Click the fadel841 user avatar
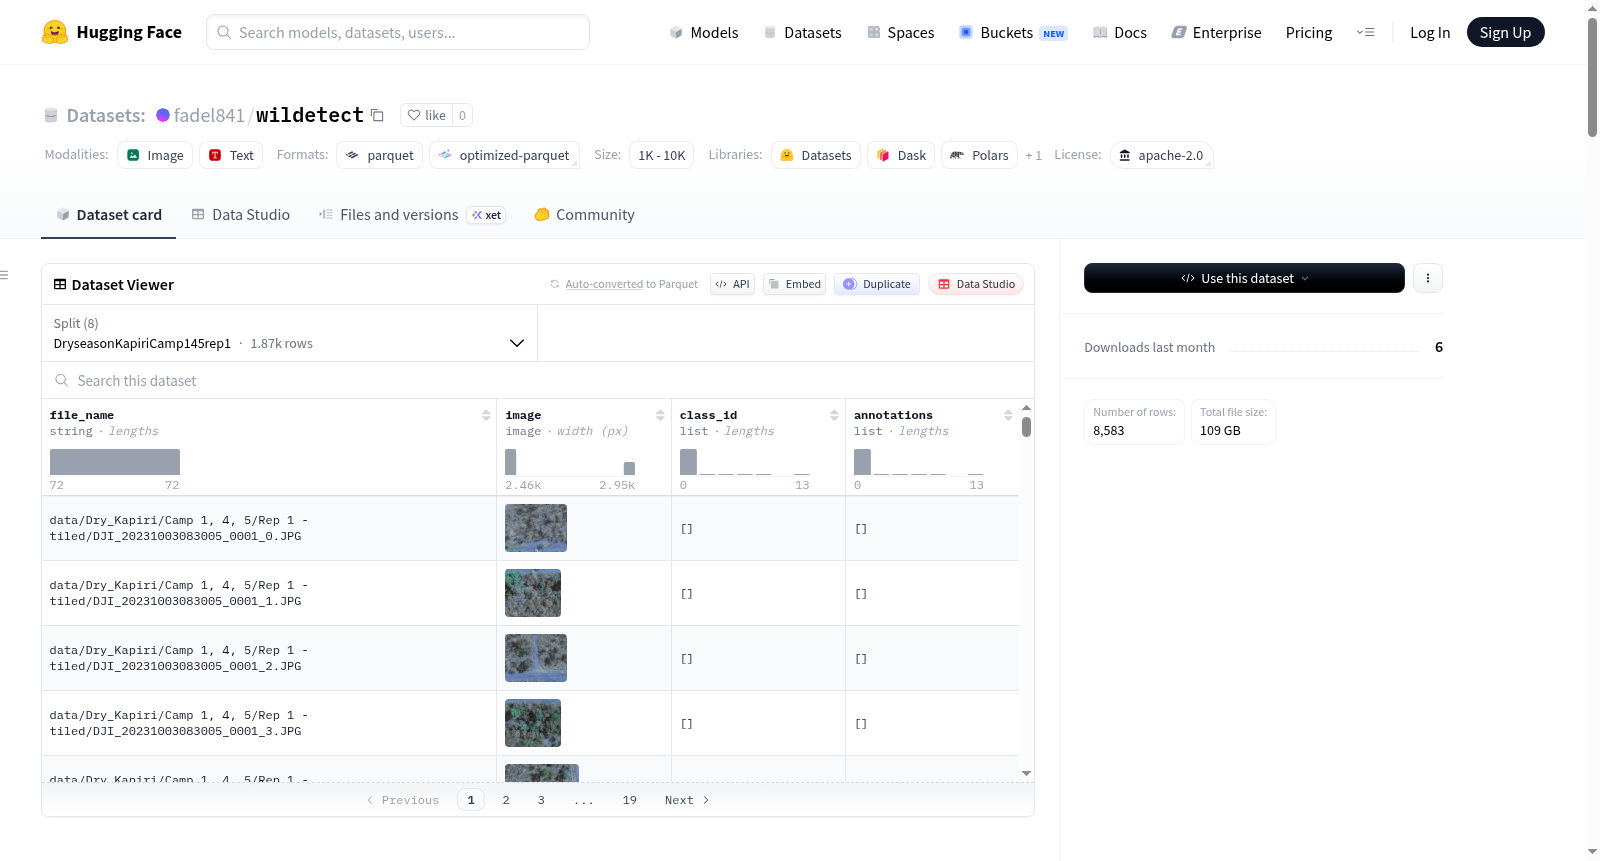1600x861 pixels. [163, 115]
